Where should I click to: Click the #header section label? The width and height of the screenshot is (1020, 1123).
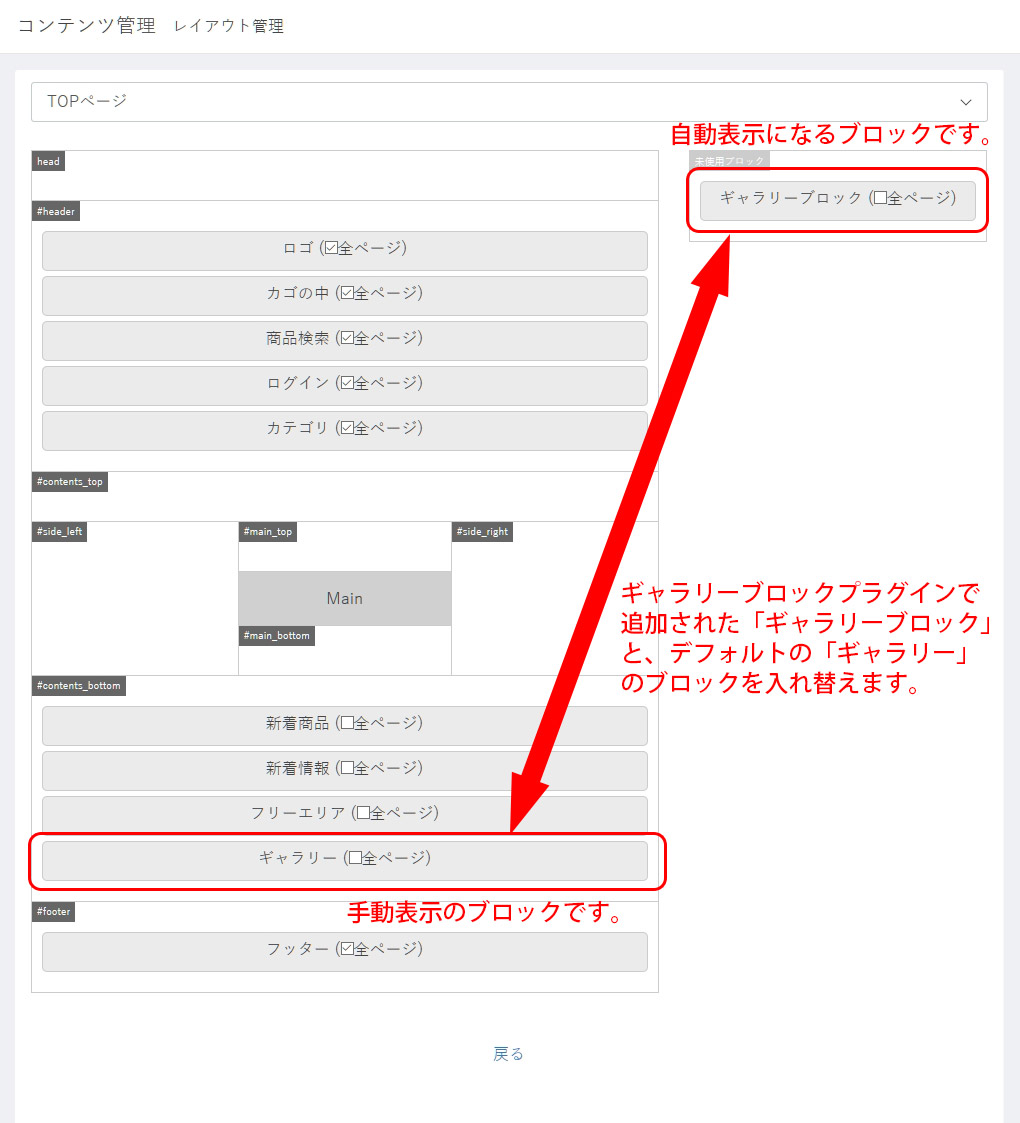click(x=56, y=211)
